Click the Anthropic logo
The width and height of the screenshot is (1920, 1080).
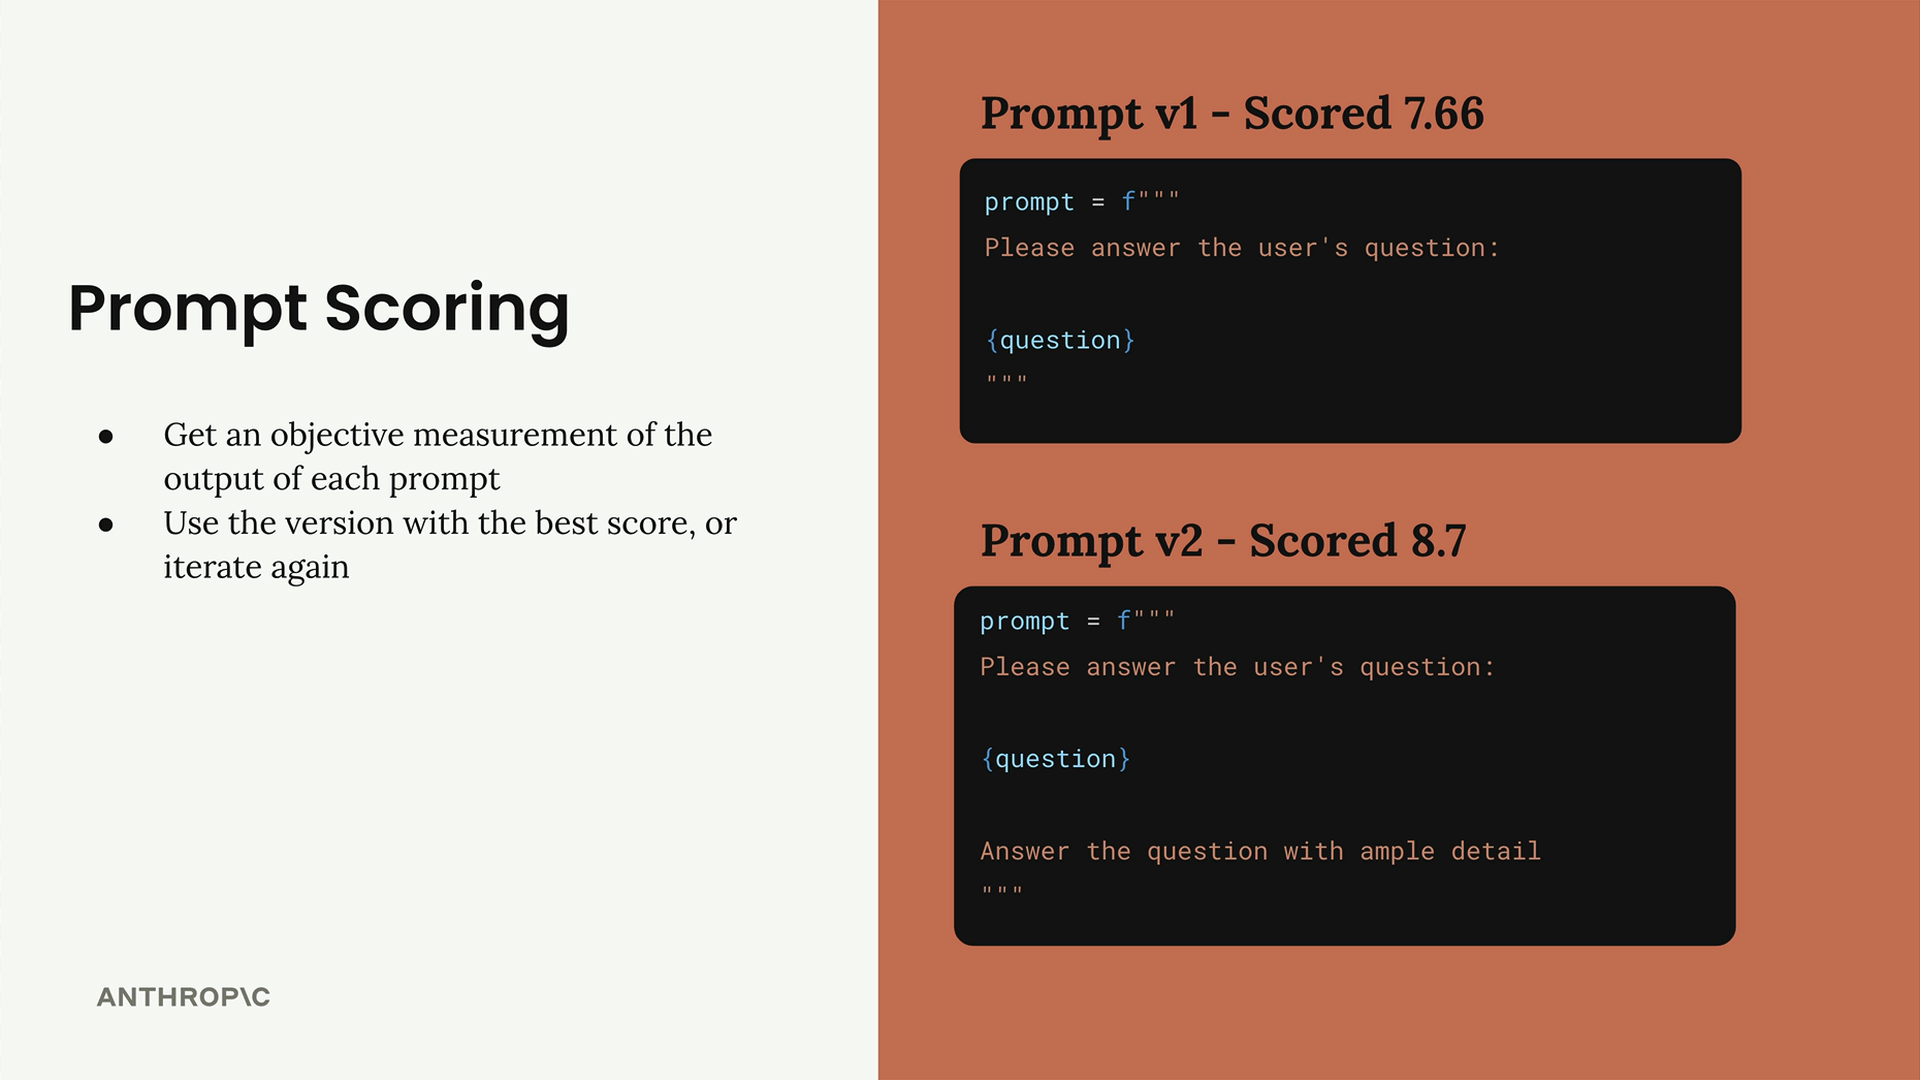coord(183,997)
